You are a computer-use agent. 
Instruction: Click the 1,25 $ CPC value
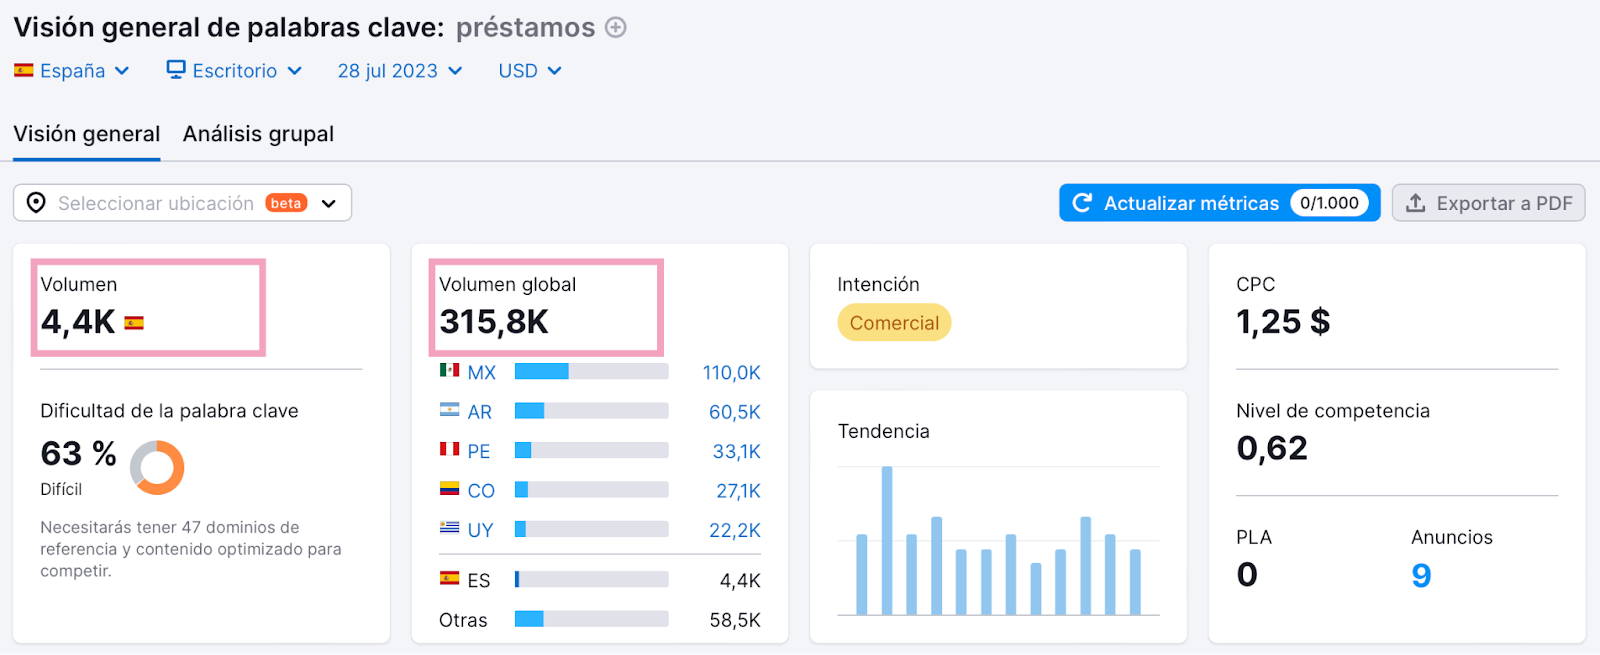coord(1283,322)
